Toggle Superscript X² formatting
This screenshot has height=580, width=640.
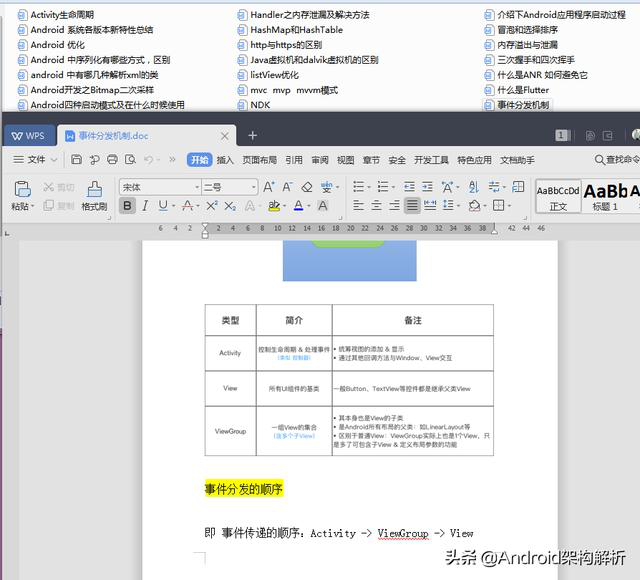pyautogui.click(x=211, y=206)
